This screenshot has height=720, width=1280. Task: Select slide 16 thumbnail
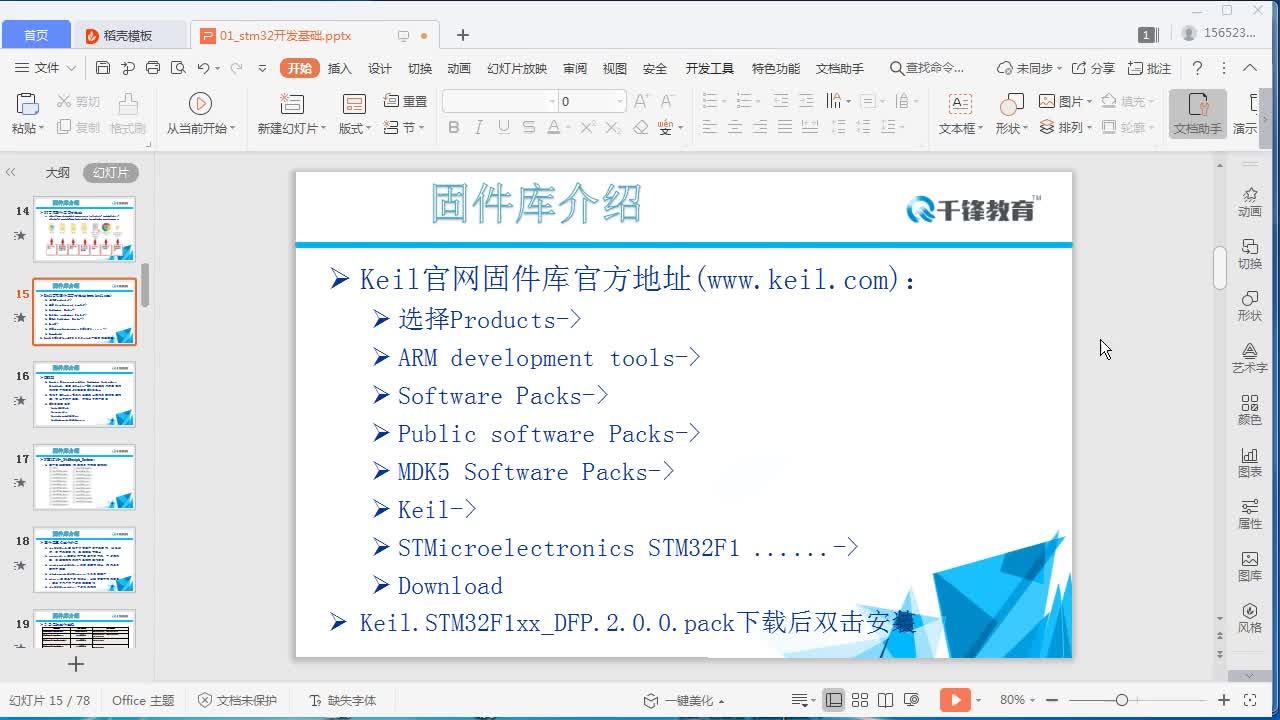[x=84, y=394]
